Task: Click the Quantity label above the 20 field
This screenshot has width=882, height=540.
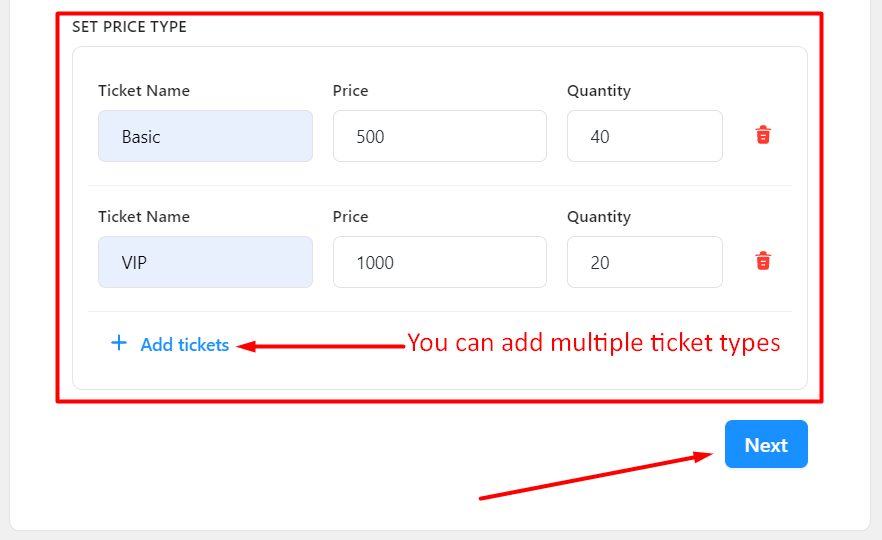Action: click(599, 217)
